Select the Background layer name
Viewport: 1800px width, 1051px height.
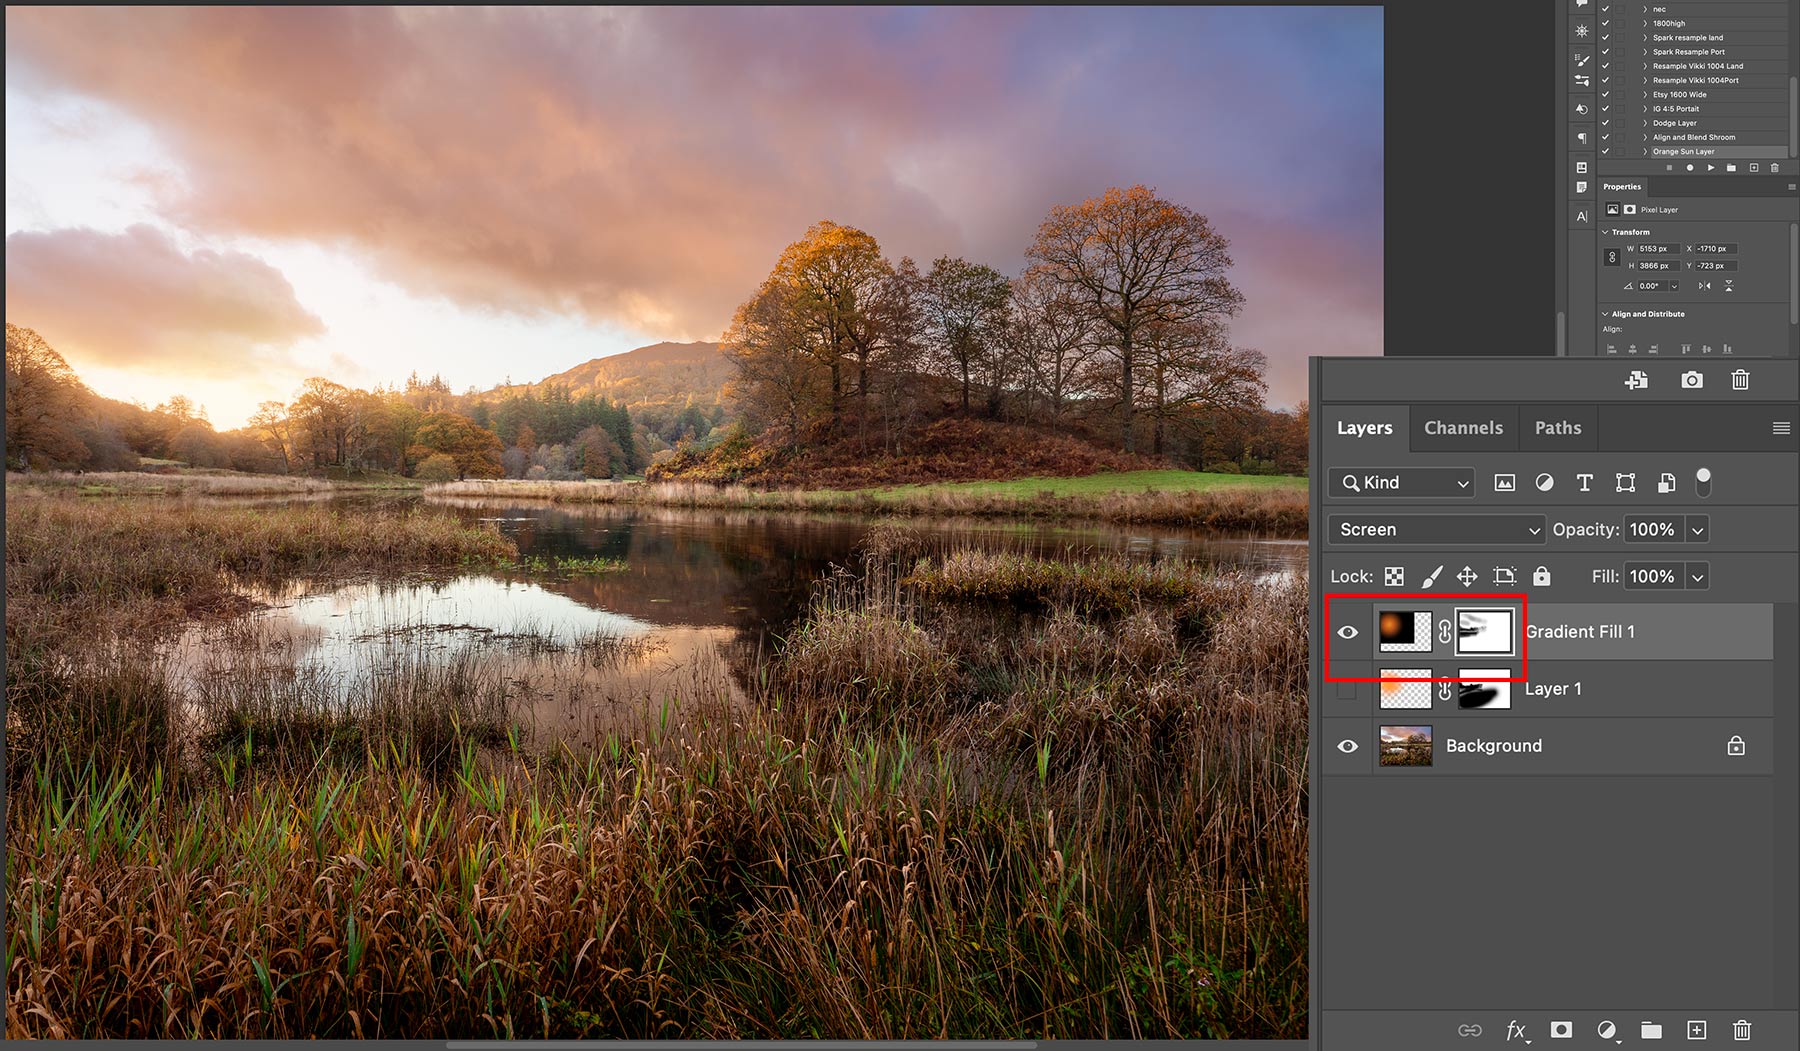point(1493,746)
